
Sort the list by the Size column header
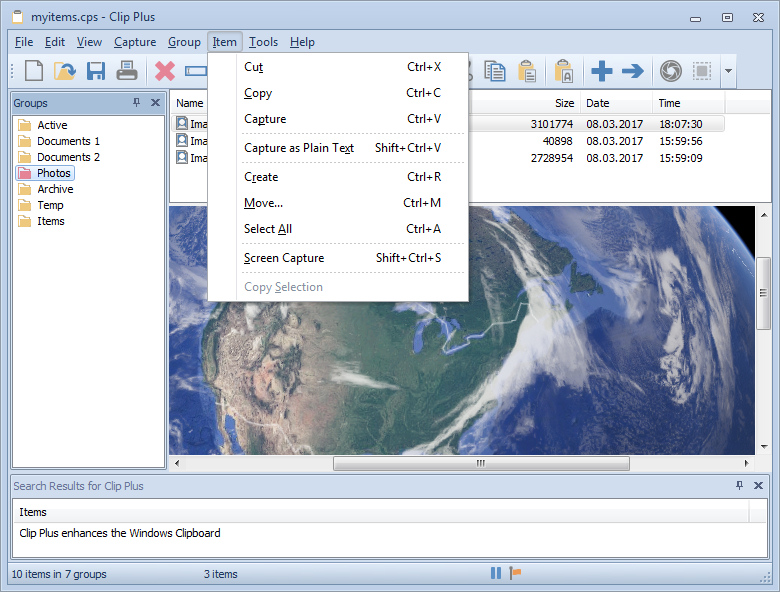pyautogui.click(x=564, y=103)
